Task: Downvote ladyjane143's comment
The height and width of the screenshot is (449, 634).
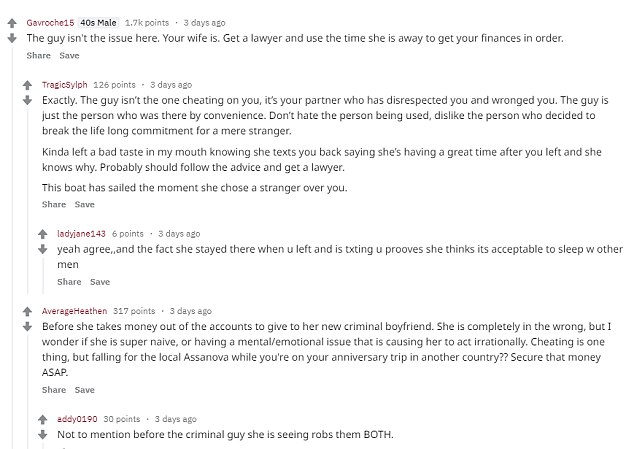Action: tap(43, 249)
